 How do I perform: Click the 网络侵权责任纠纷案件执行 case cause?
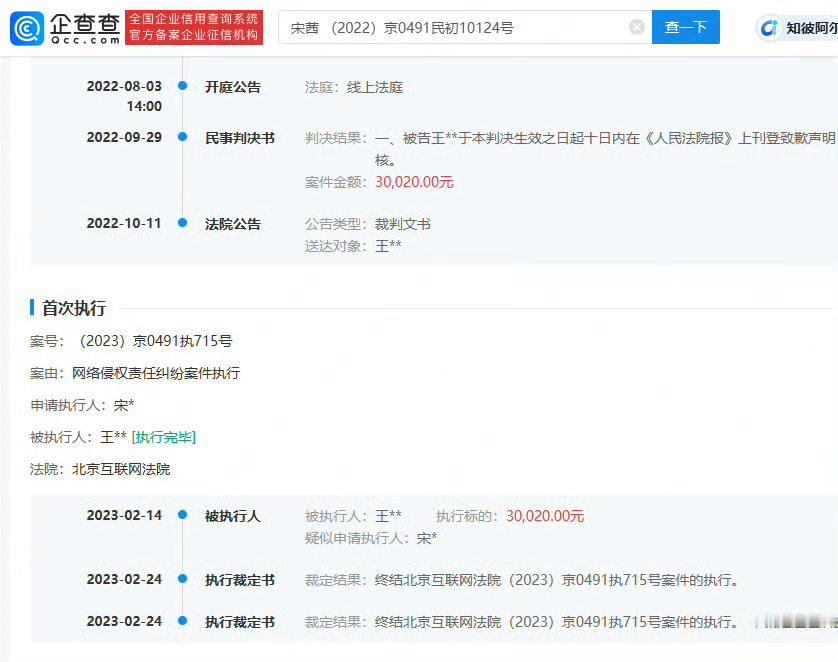tap(156, 373)
